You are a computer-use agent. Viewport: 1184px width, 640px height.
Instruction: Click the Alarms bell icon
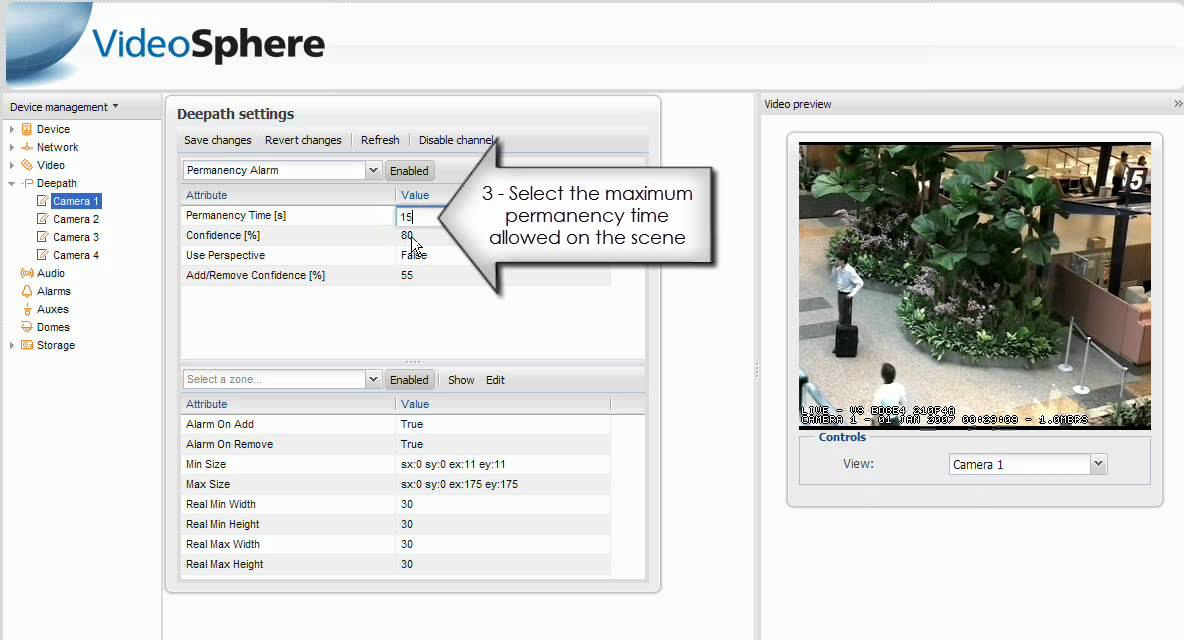26,291
